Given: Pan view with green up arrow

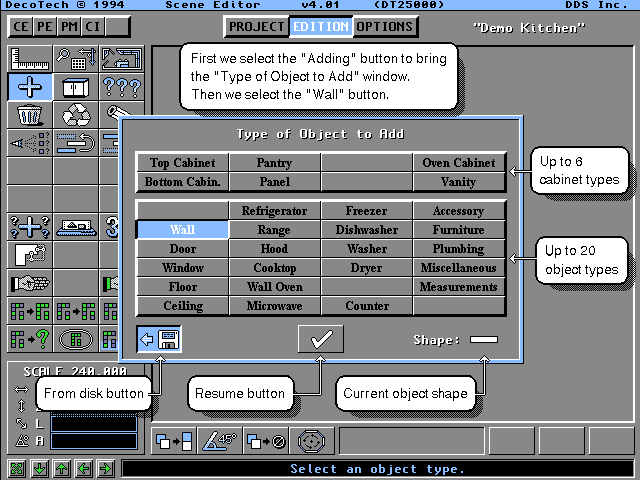Looking at the screenshot, I should click(62, 468).
